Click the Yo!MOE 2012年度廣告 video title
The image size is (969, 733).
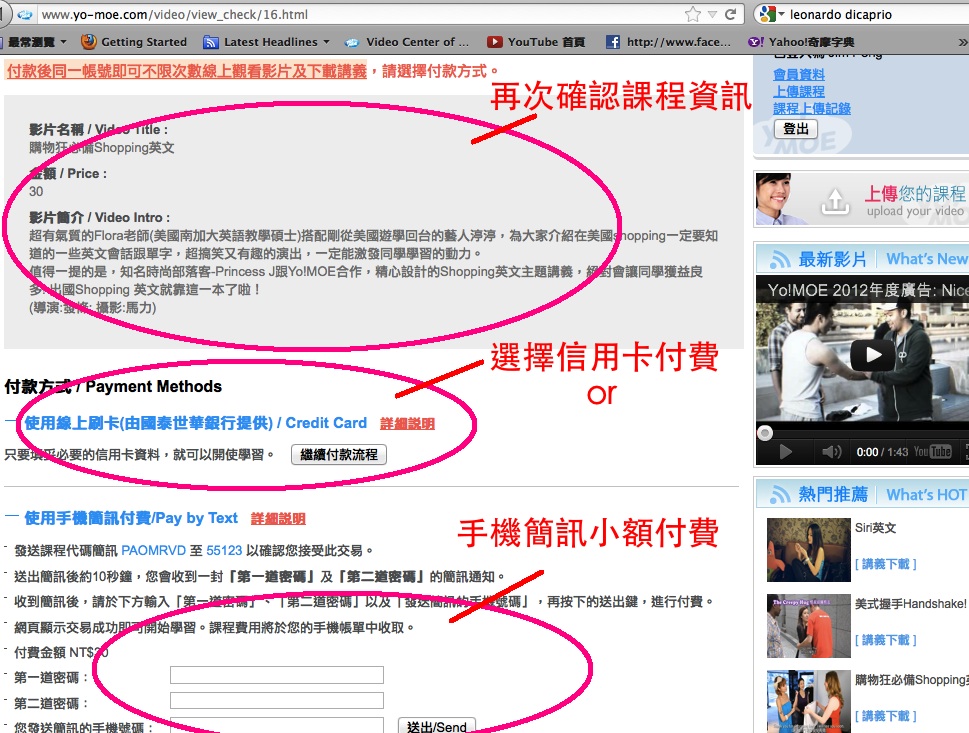coord(868,290)
